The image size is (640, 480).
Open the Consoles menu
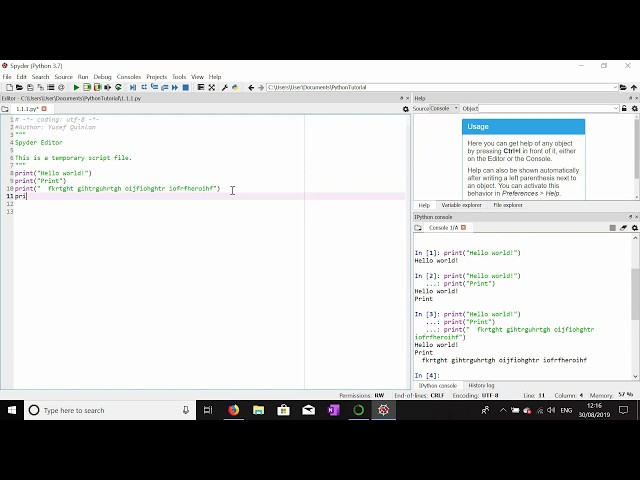click(x=129, y=77)
